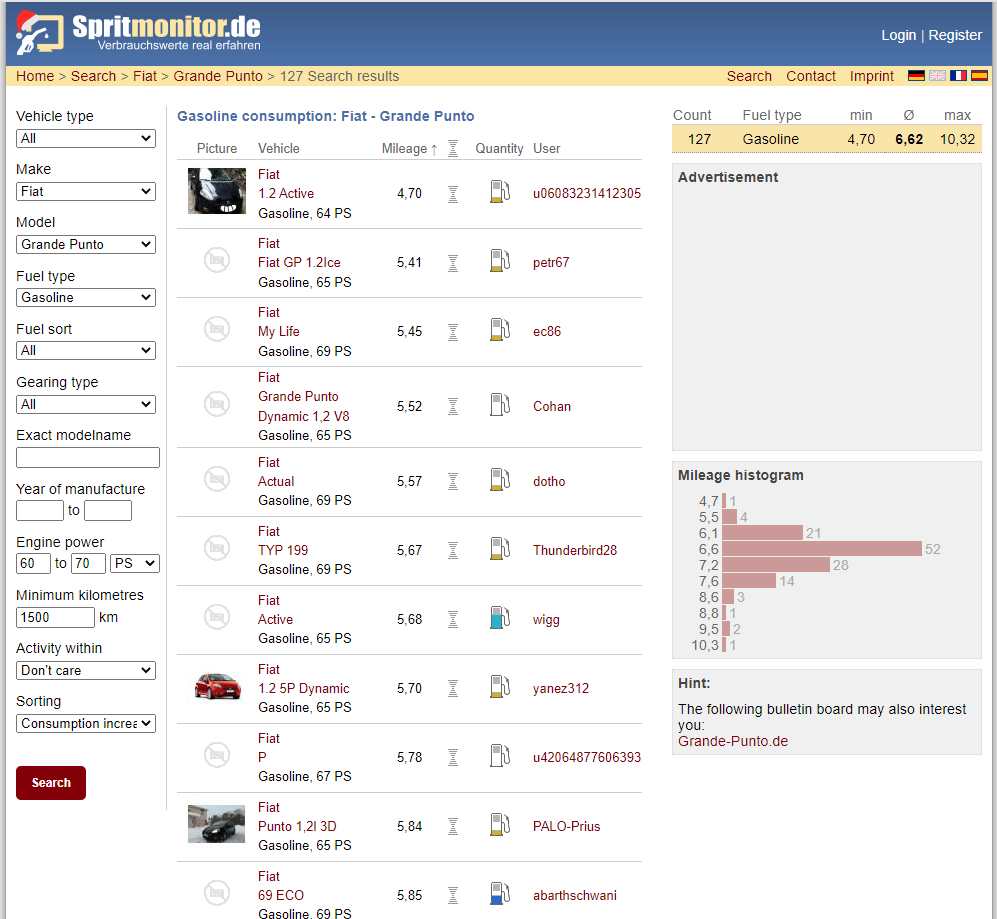Open red Fiat thumbnail of 1.2 5P Dynamic
Screen dimensions: 997x919
pos(217,687)
